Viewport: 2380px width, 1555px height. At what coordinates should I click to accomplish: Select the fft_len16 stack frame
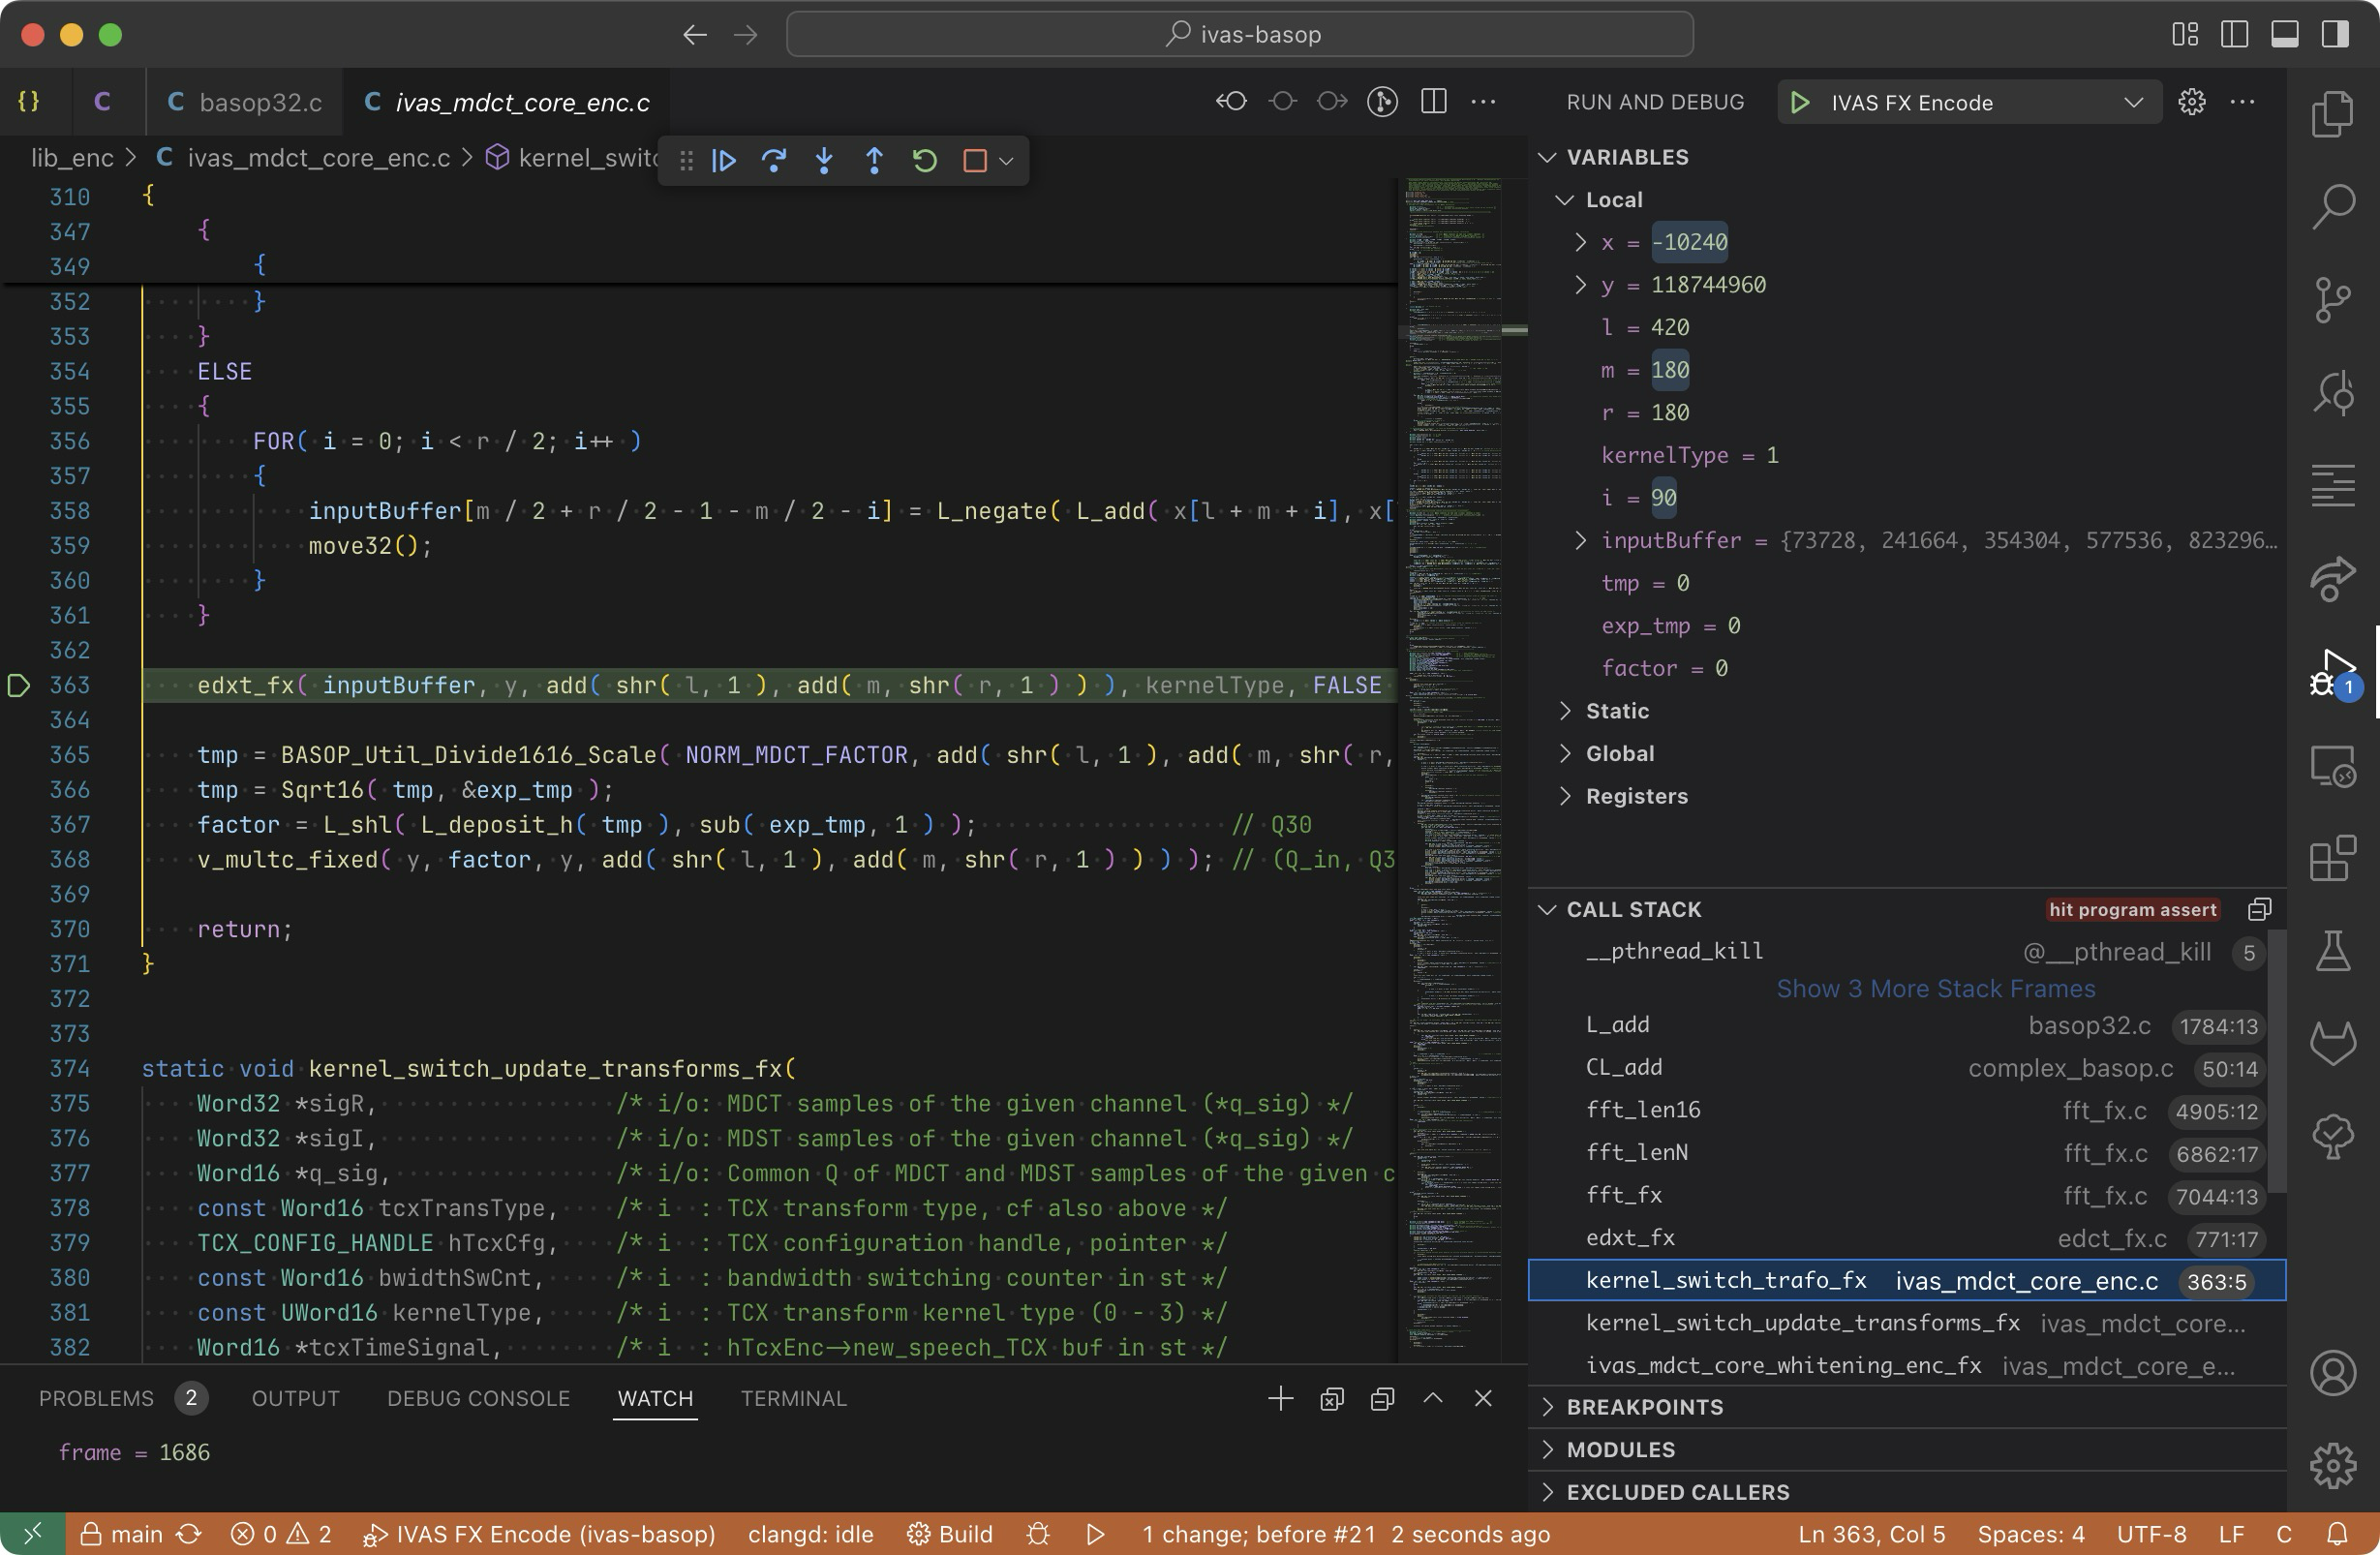point(1643,1110)
